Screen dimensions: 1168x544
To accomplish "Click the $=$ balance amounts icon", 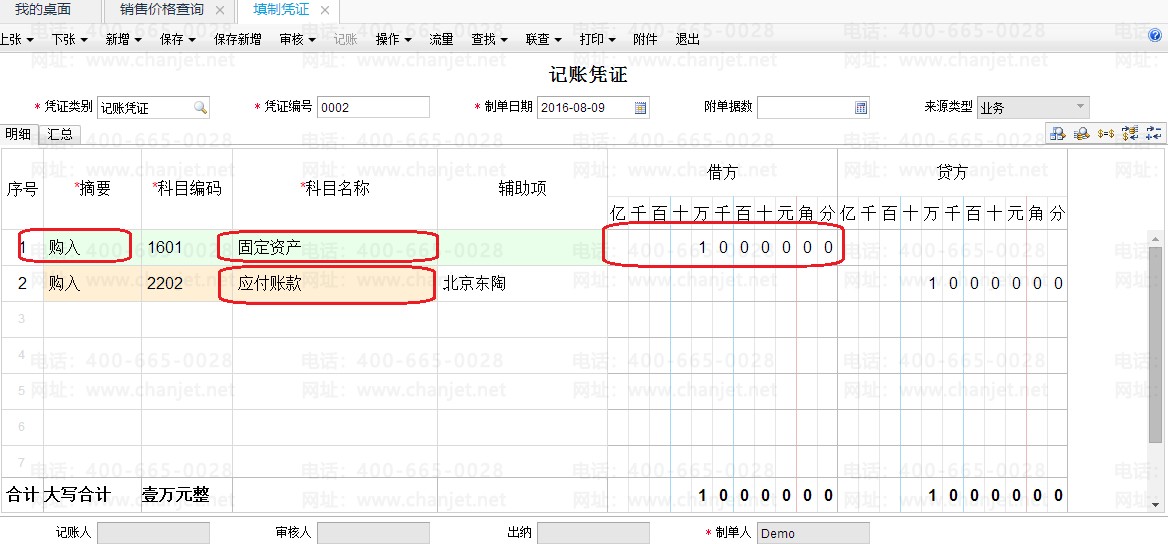I will [x=1106, y=133].
